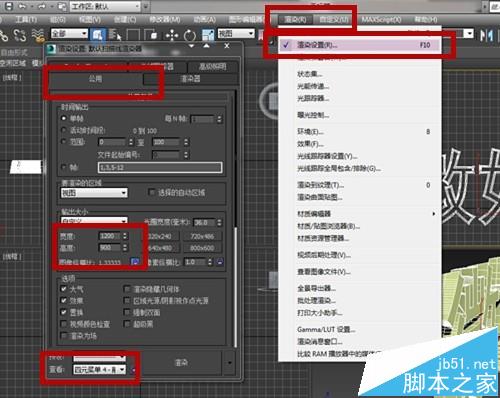Viewport: 500px width, 398px height.
Task: Click the Render (渲染) button
Action: pyautogui.click(x=182, y=362)
